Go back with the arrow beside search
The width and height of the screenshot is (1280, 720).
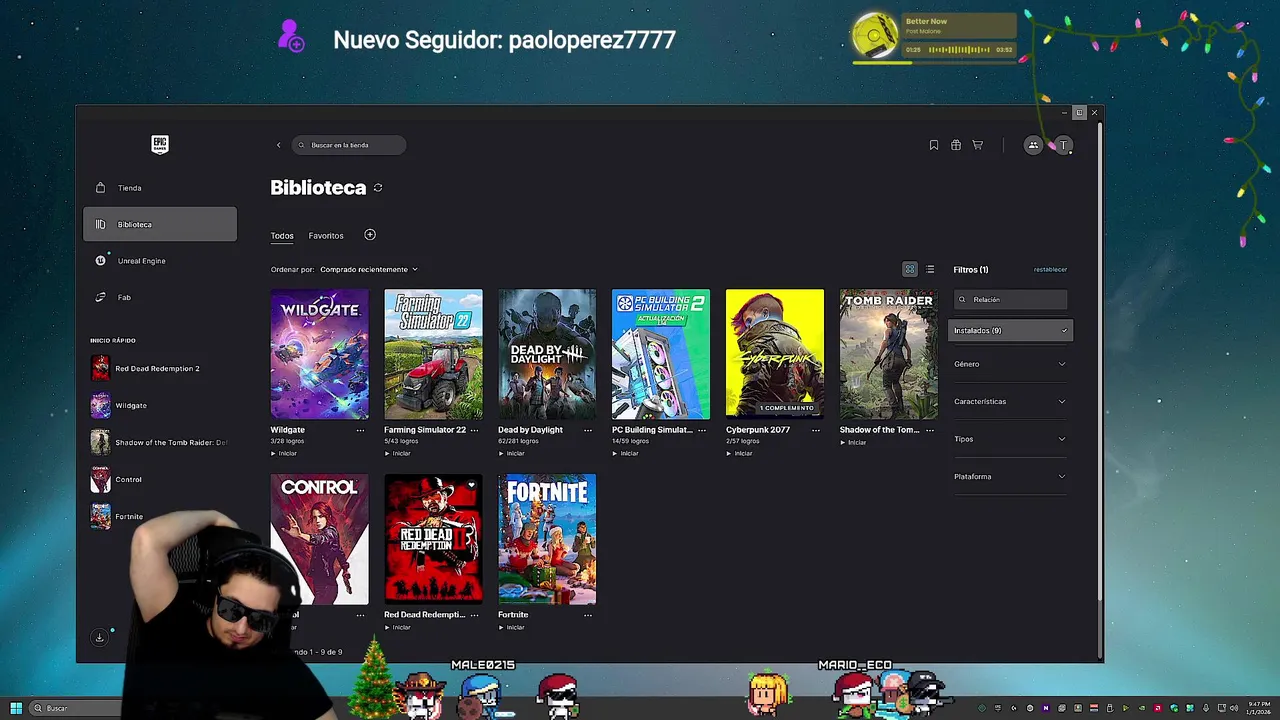point(279,145)
